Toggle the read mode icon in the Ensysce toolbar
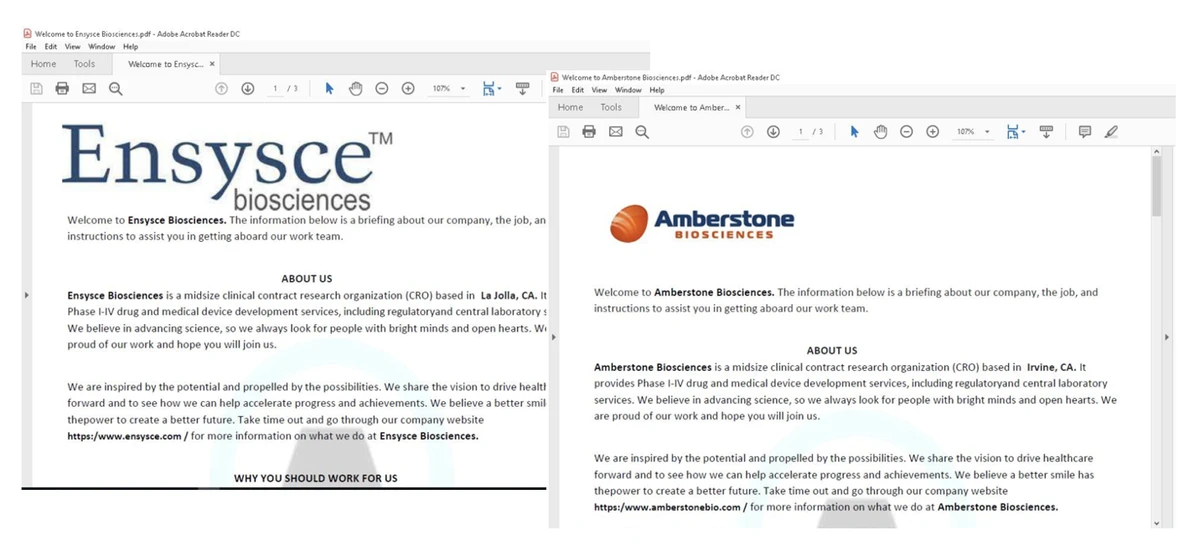This screenshot has height=551, width=1200. point(521,89)
